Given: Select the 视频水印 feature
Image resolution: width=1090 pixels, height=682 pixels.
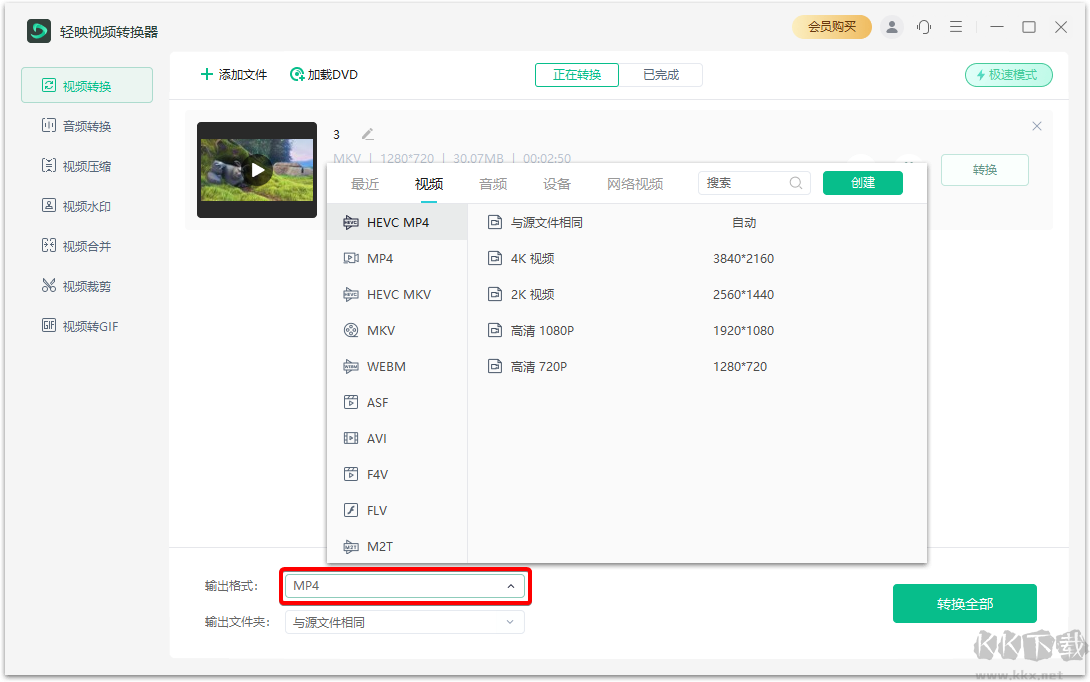Looking at the screenshot, I should pos(87,205).
